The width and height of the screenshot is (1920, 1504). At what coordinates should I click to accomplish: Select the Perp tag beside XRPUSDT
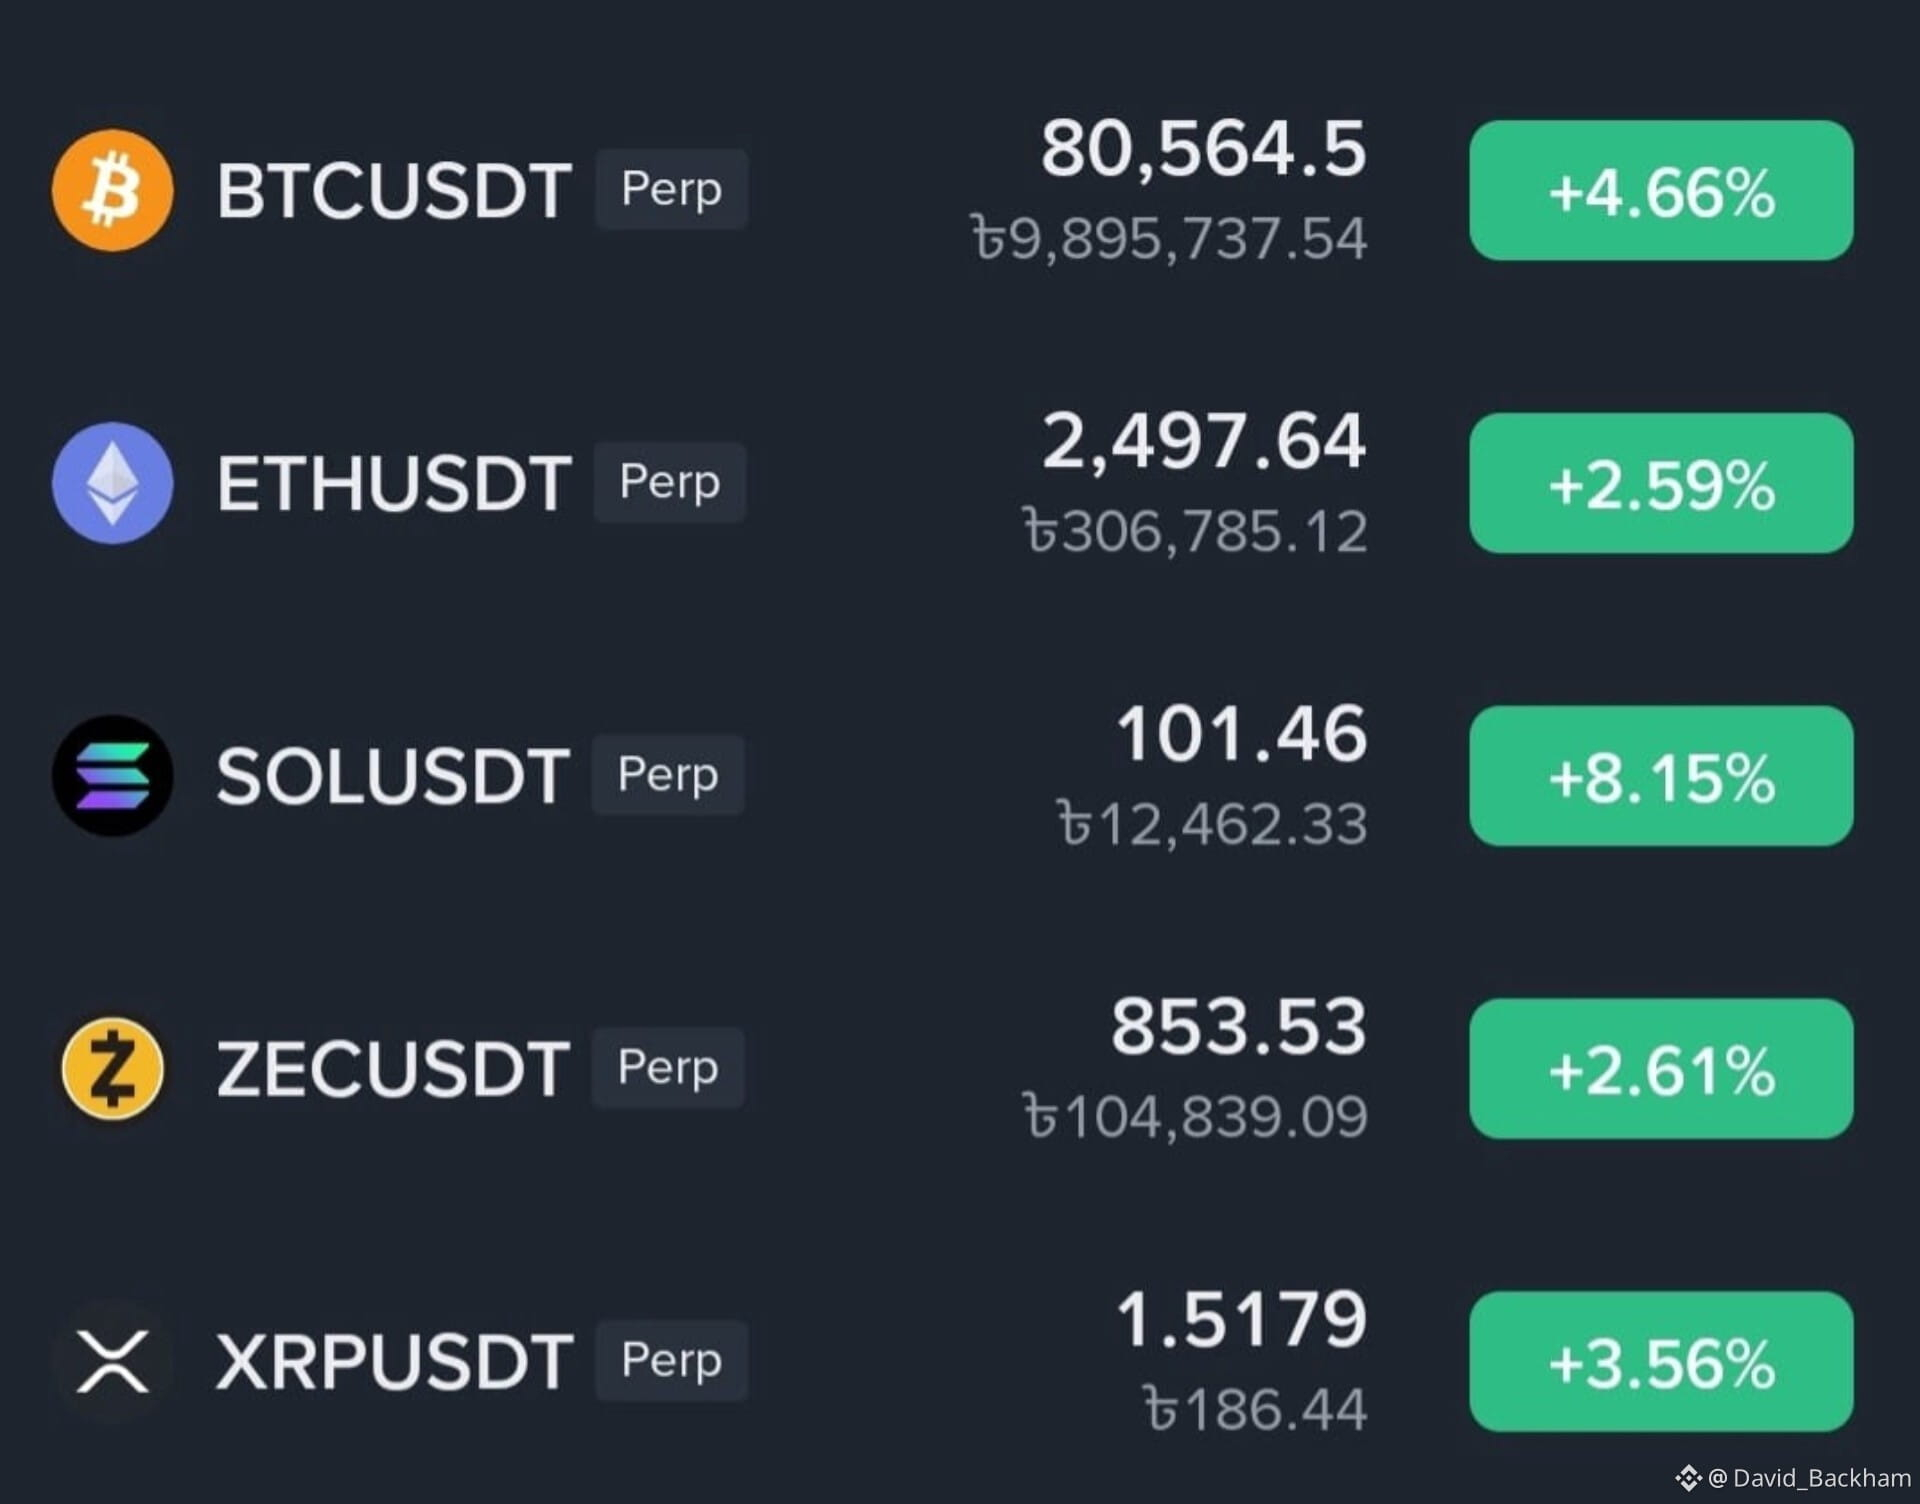coord(671,1361)
